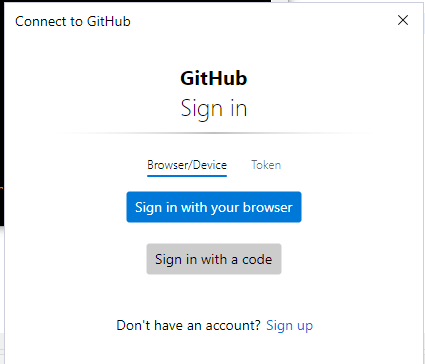Open the Sign up link
The width and height of the screenshot is (425, 364).
pos(289,325)
